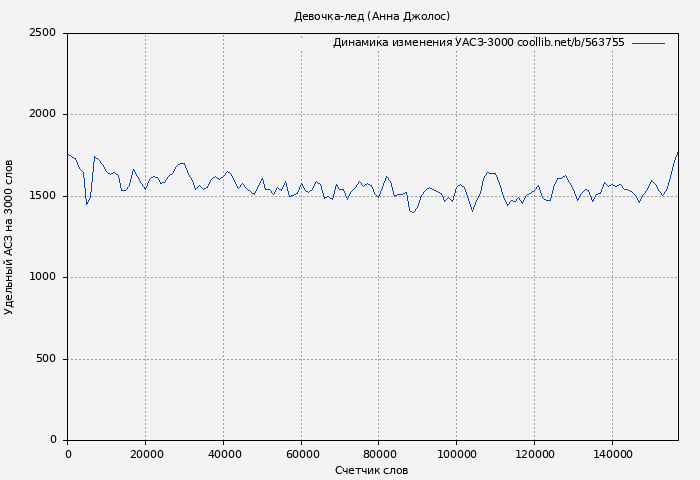Click the data line's final peak at right edge
The width and height of the screenshot is (700, 480).
pyautogui.click(x=677, y=153)
